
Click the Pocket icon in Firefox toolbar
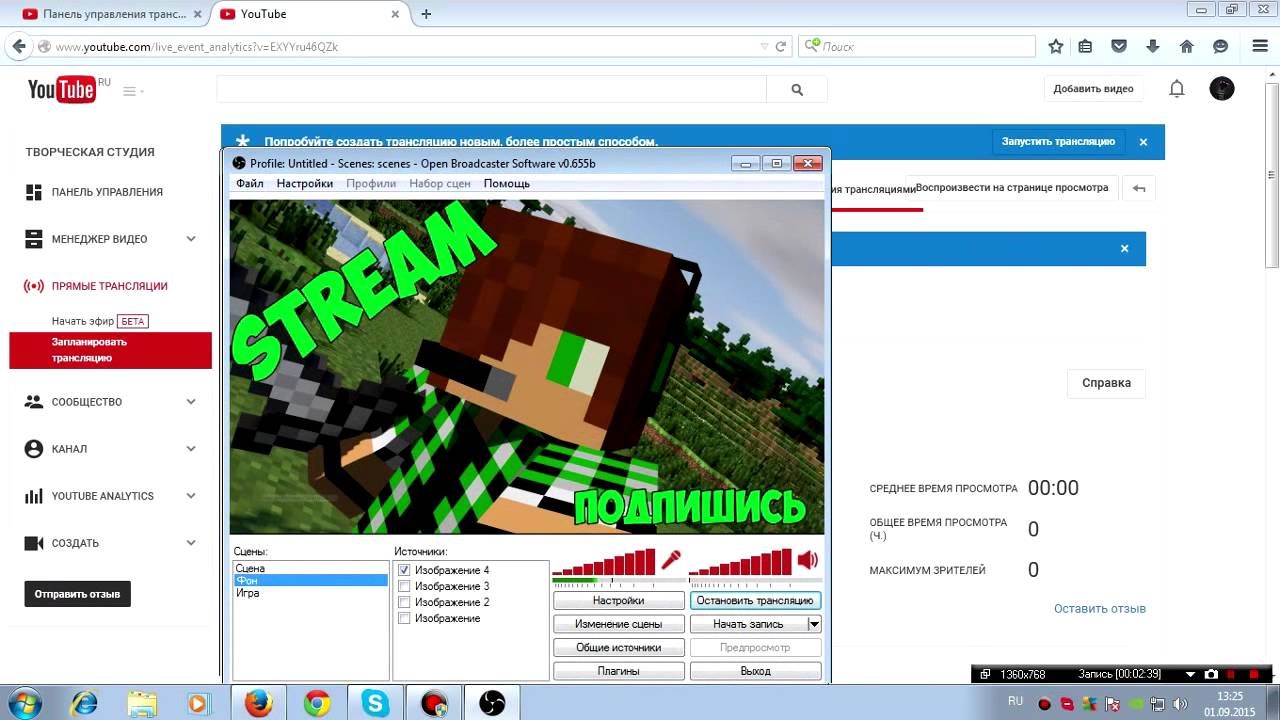[x=1120, y=46]
